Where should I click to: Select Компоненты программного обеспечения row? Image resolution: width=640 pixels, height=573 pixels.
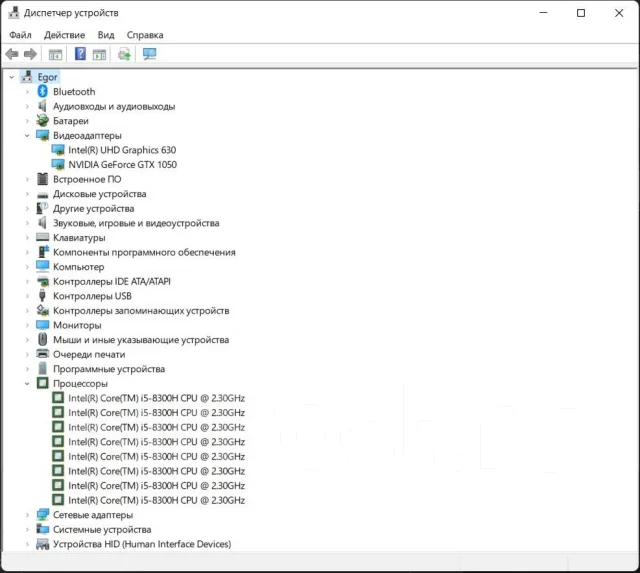[x=144, y=252]
